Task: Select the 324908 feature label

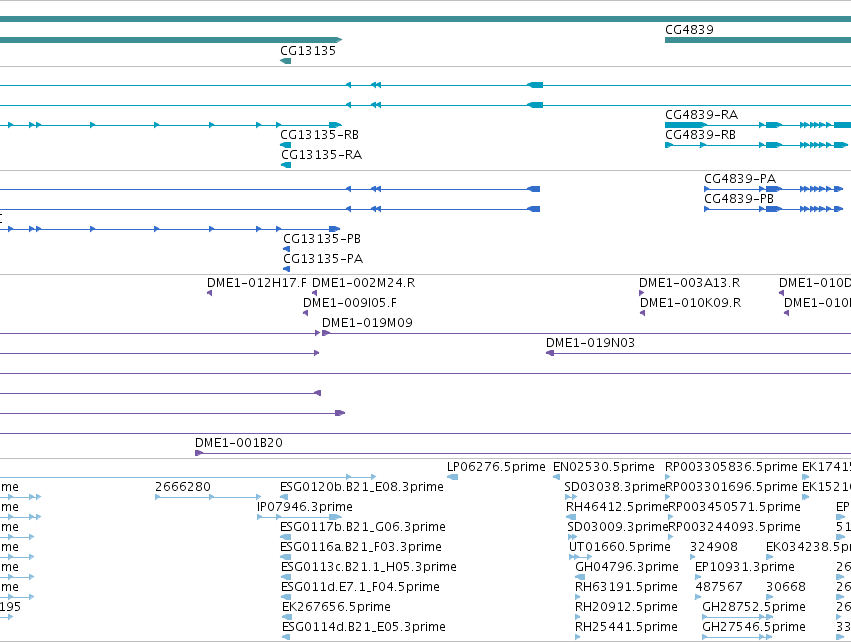Action: tap(714, 548)
